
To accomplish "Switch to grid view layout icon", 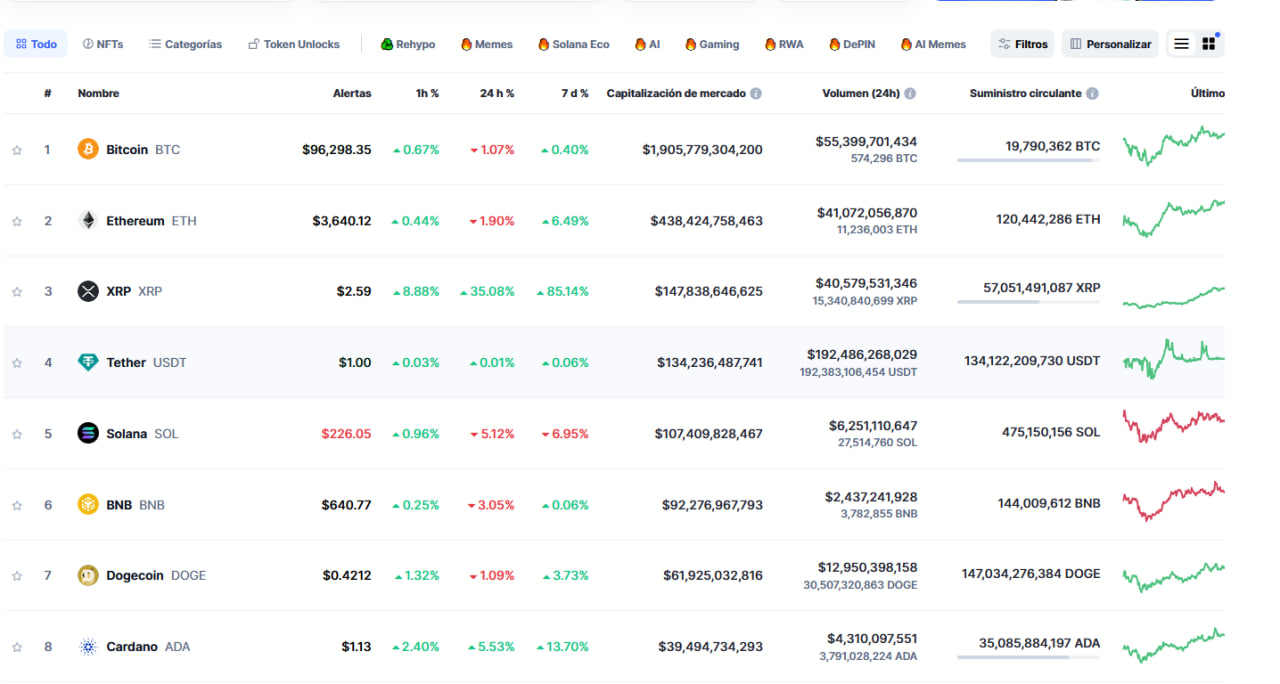I will (1209, 44).
